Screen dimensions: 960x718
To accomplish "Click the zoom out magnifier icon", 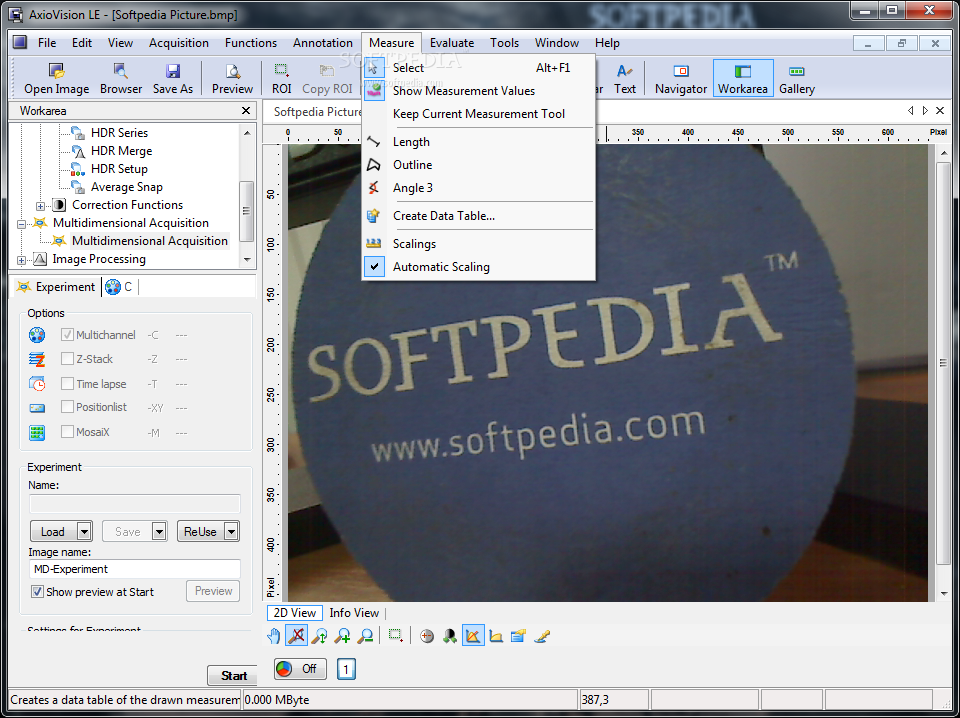I will (x=366, y=636).
